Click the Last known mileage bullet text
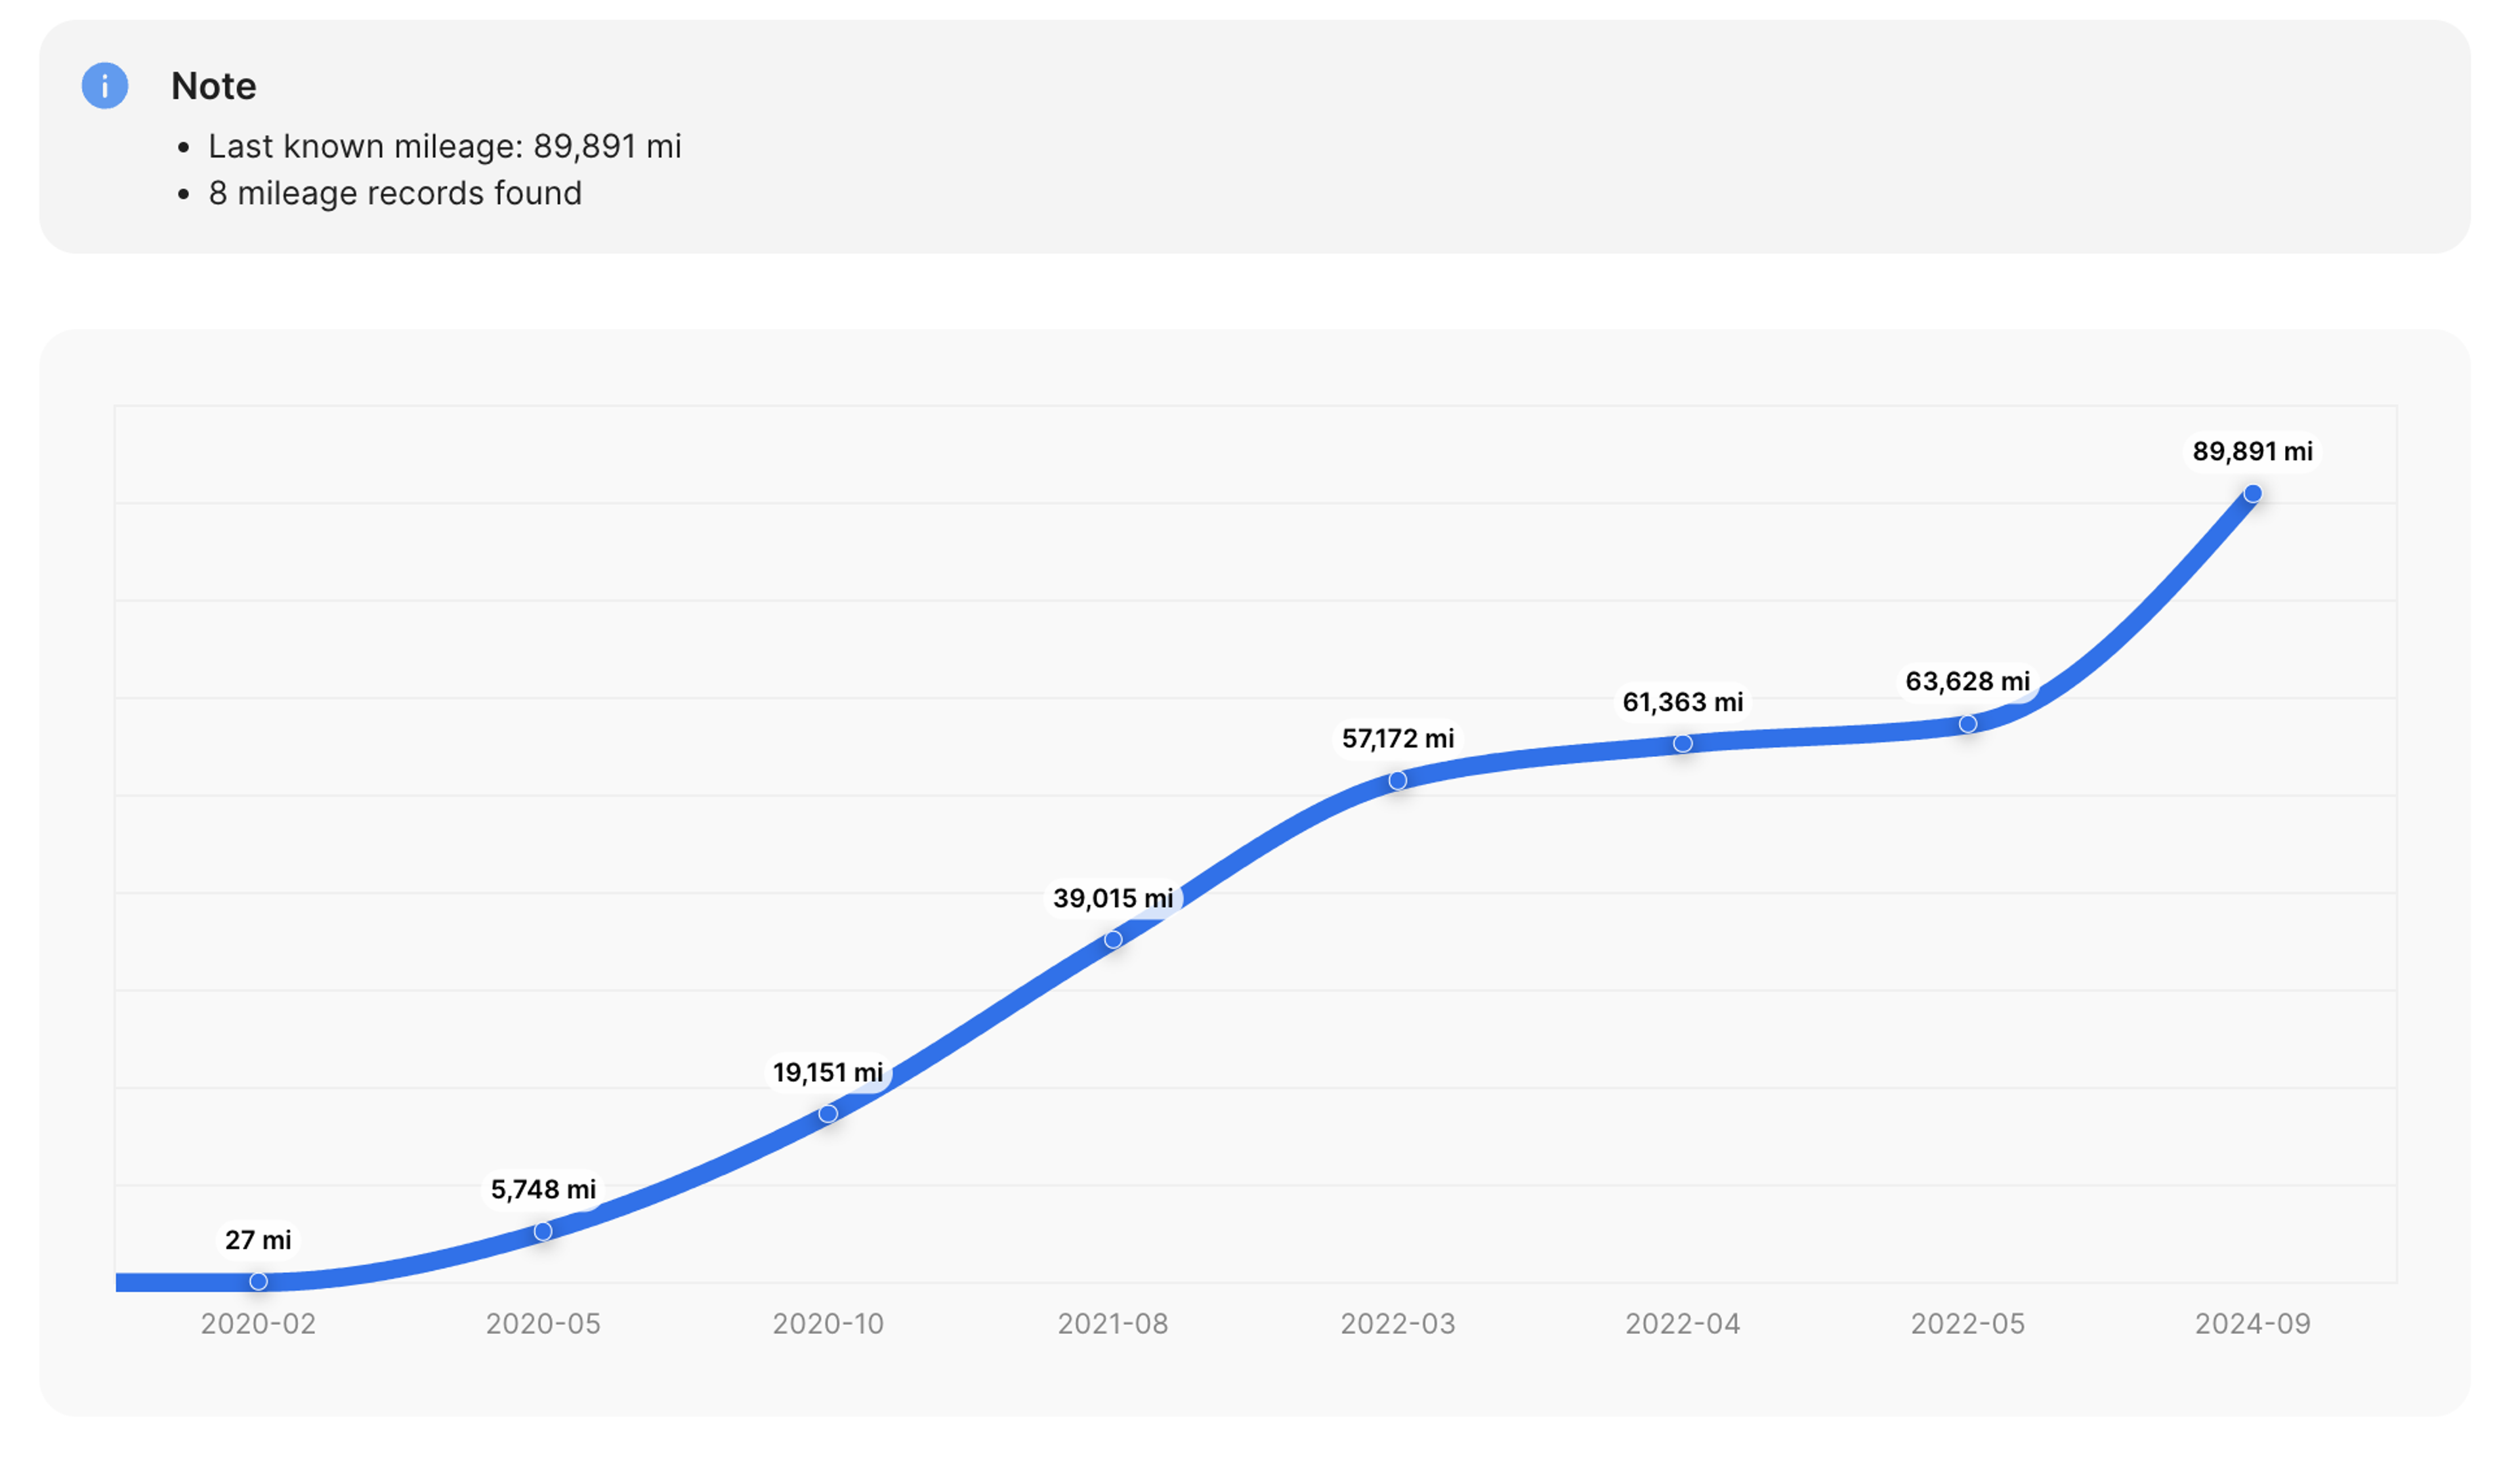Viewport: 2520px width, 1458px height. (x=445, y=146)
